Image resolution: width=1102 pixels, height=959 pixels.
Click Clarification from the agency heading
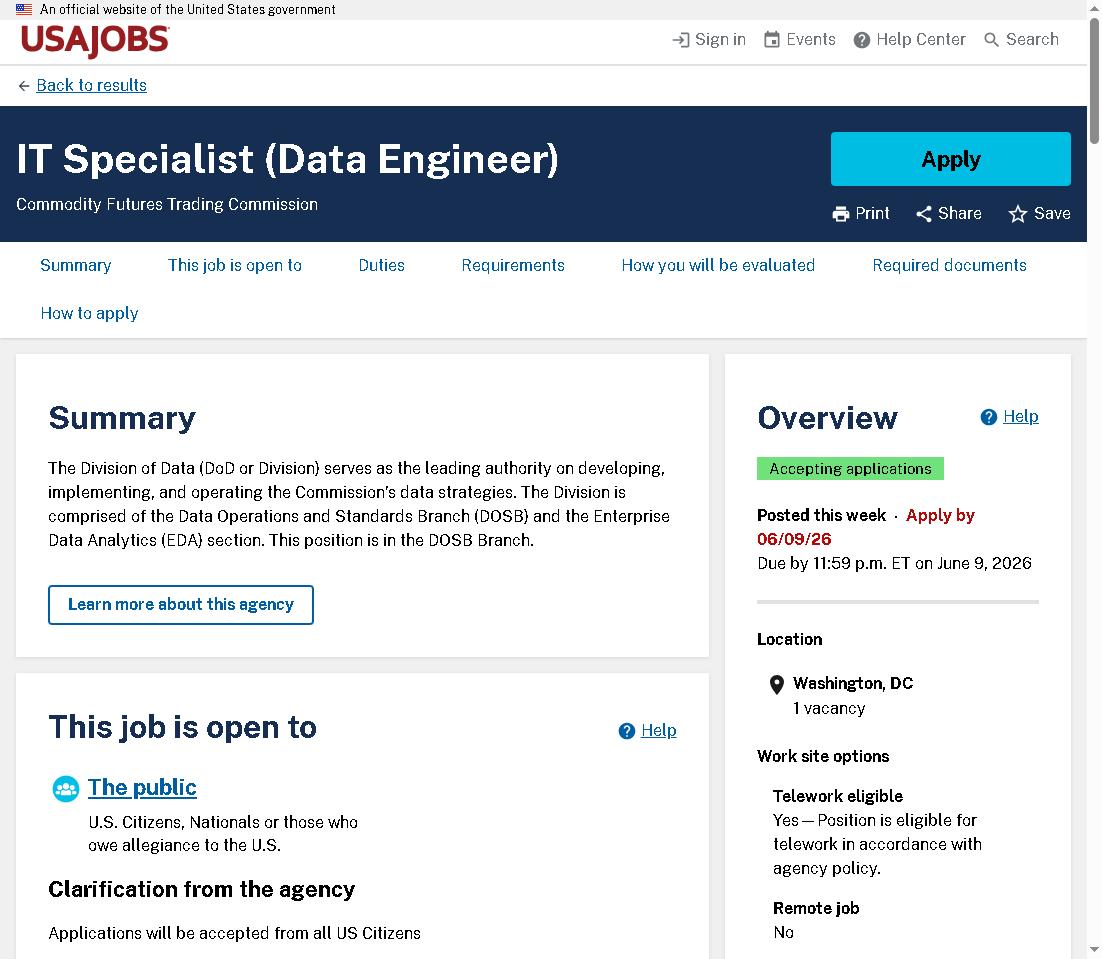point(202,889)
